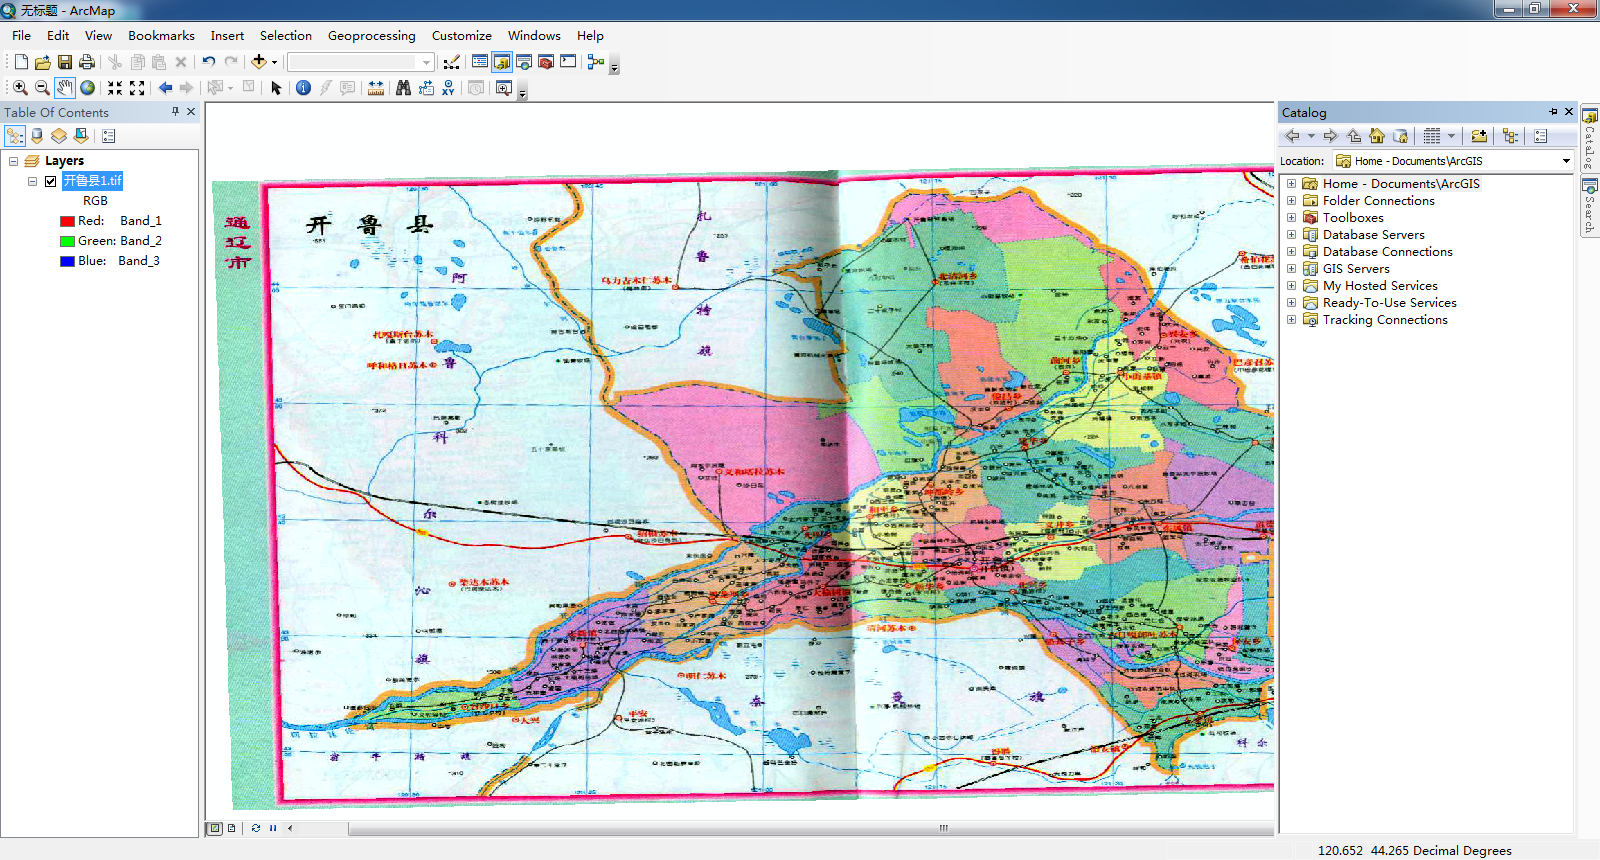Expand GIS Servers in Catalog tree

point(1291,269)
